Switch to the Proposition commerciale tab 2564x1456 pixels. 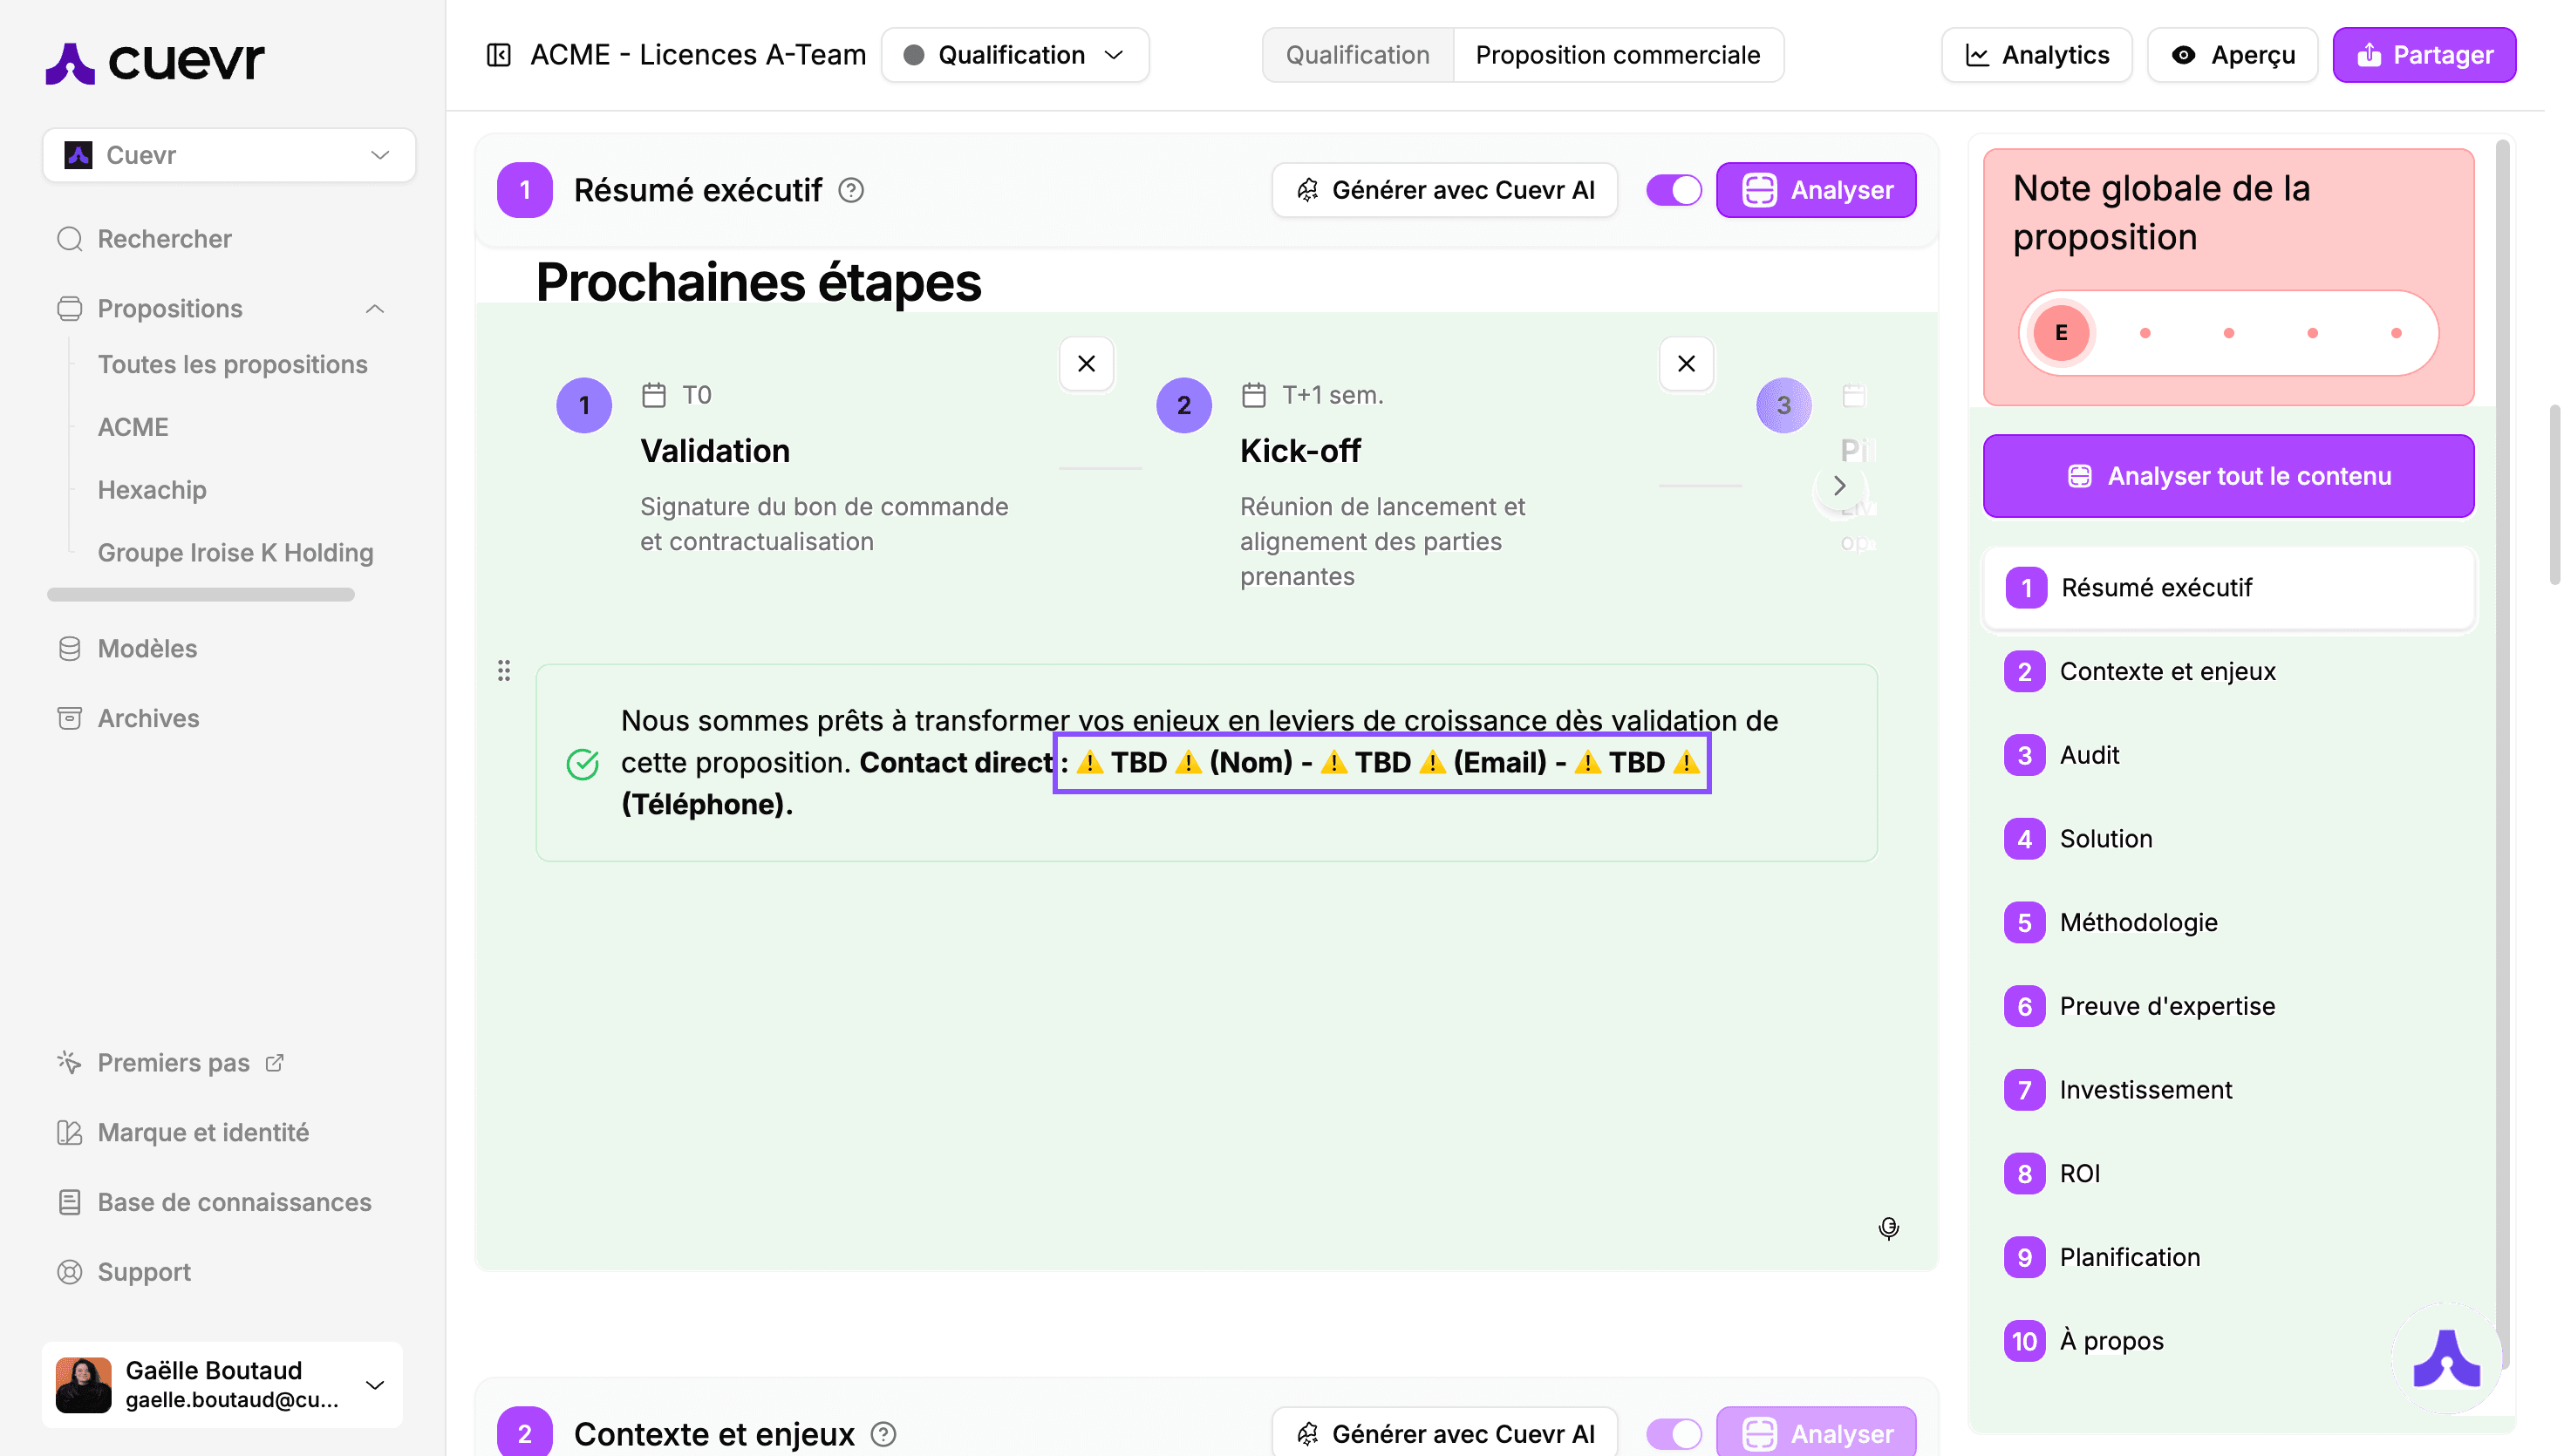[x=1617, y=55]
